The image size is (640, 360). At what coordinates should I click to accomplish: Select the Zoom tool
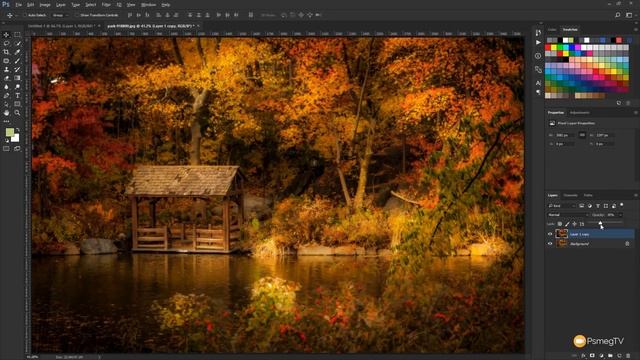(17, 113)
